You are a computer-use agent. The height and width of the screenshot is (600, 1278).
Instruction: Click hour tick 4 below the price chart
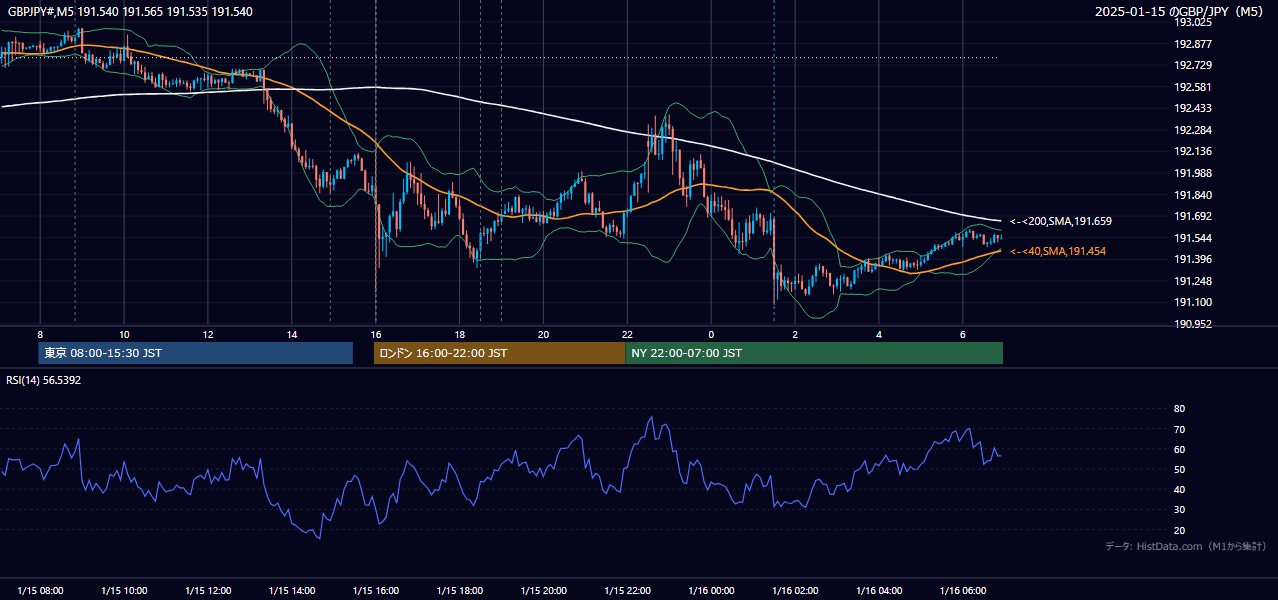(x=879, y=334)
